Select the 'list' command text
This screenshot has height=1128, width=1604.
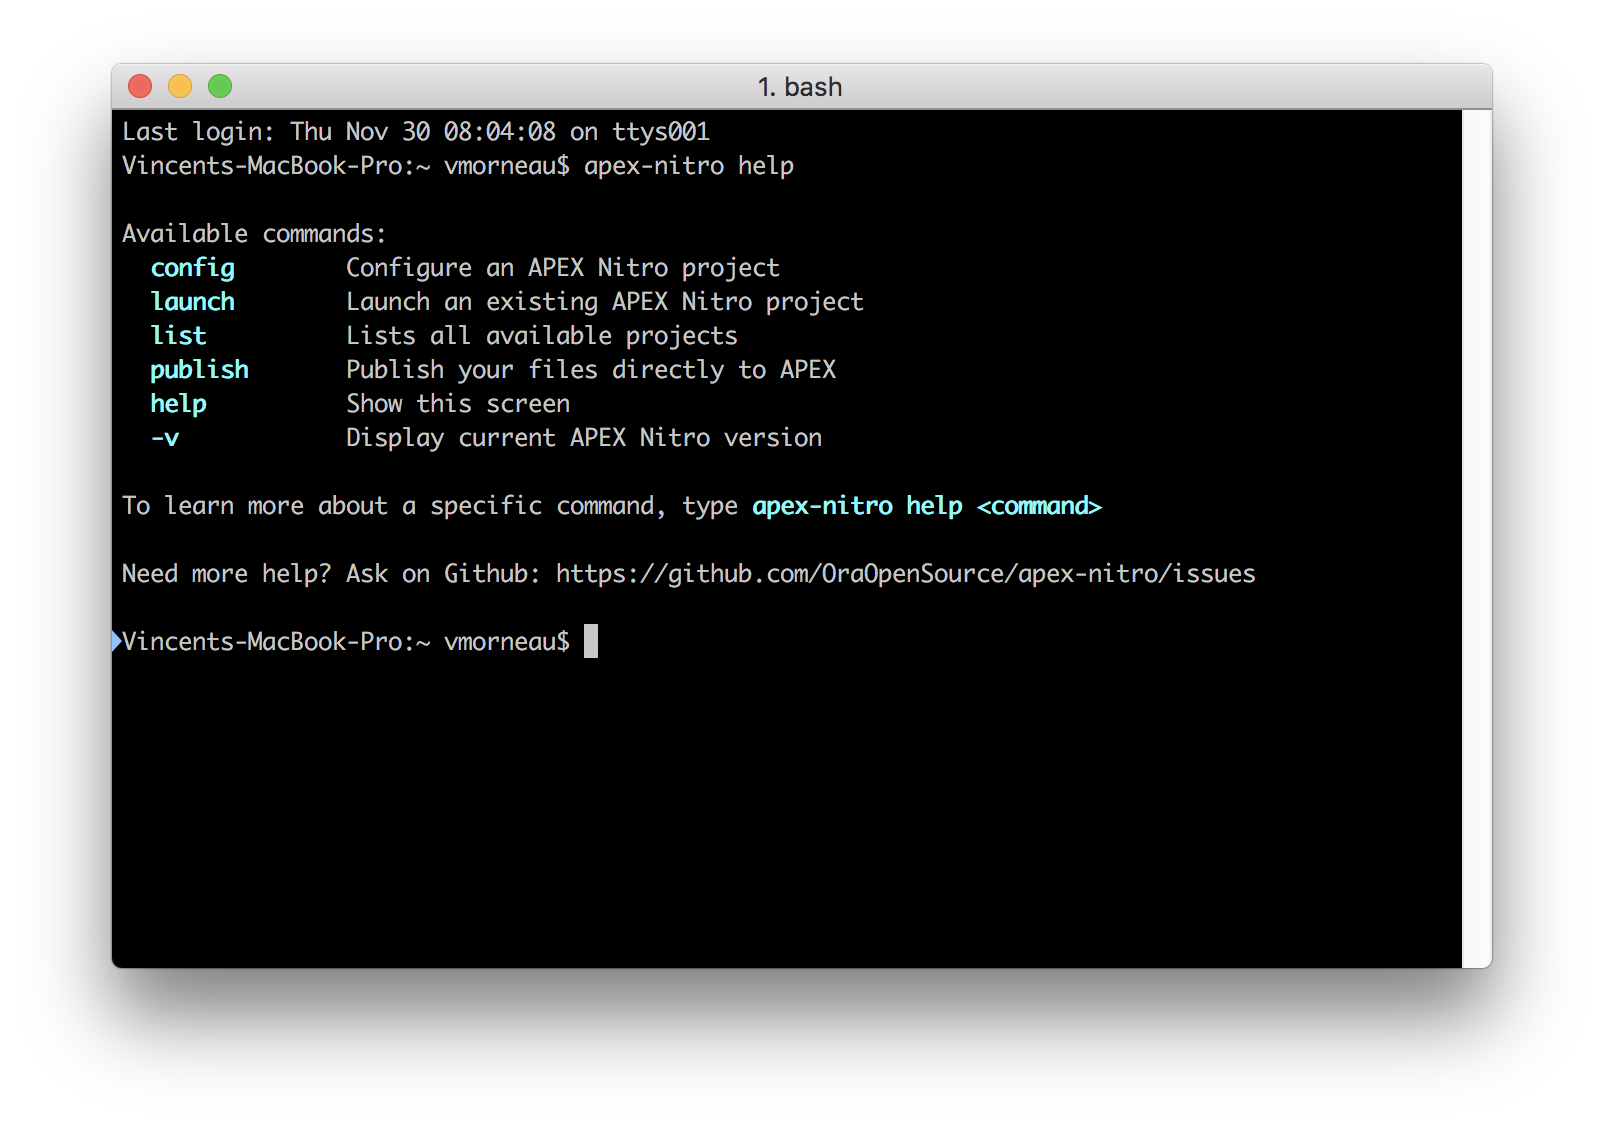178,336
